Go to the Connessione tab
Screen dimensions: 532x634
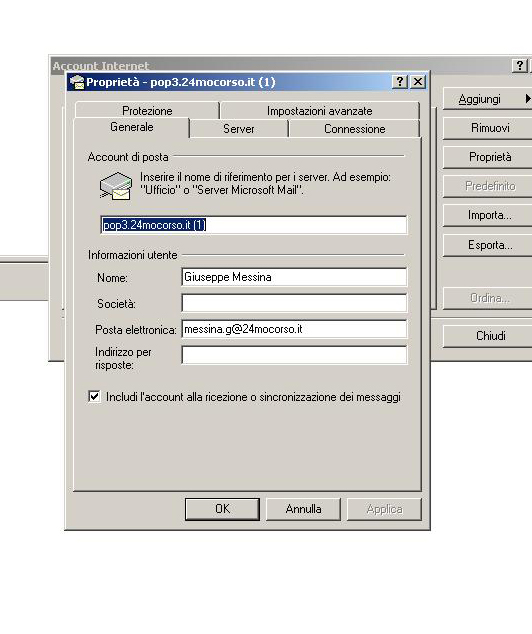tap(355, 129)
